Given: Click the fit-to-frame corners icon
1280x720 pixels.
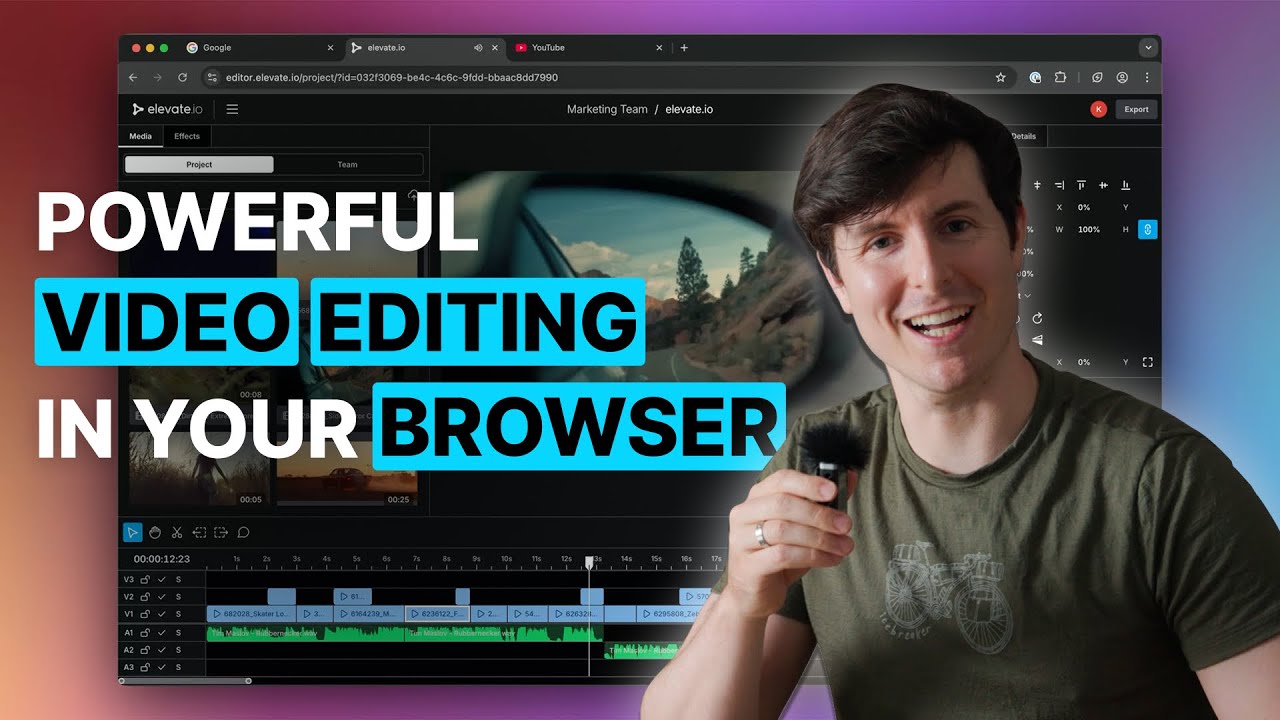Looking at the screenshot, I should [1147, 362].
